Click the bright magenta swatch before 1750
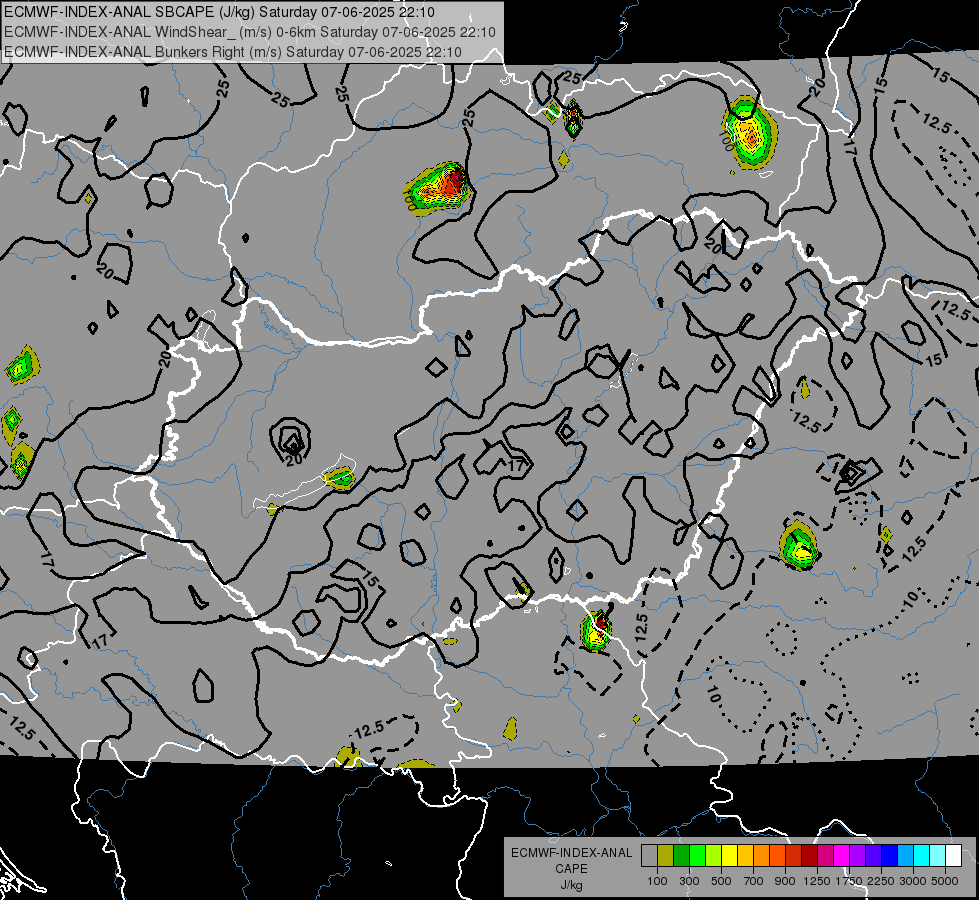The width and height of the screenshot is (979, 900). pyautogui.click(x=841, y=855)
